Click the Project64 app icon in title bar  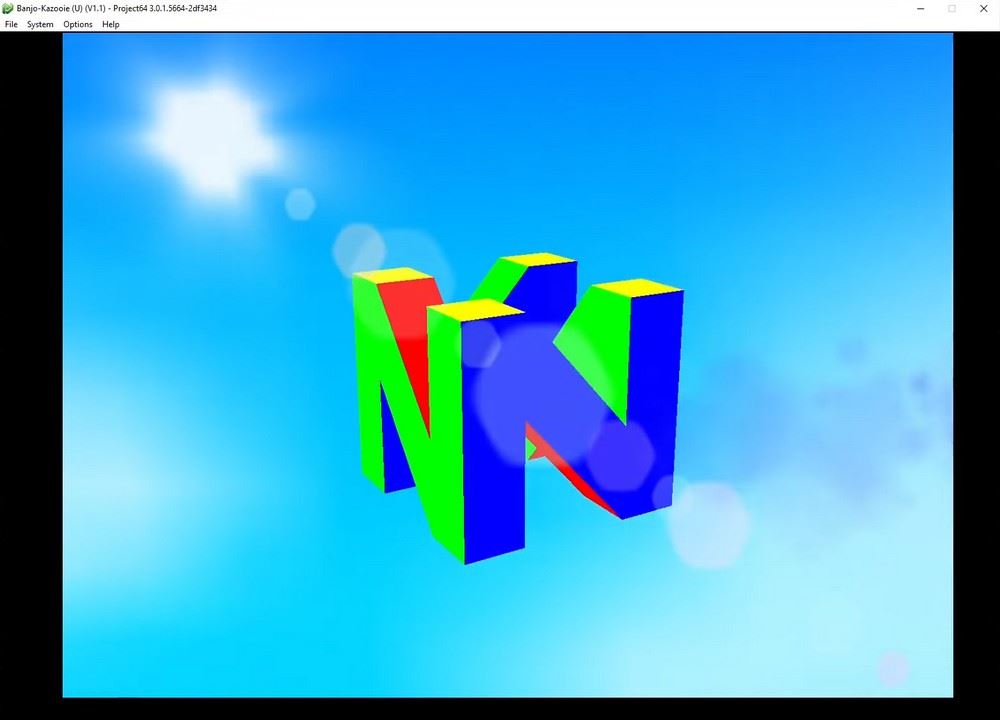tap(8, 8)
